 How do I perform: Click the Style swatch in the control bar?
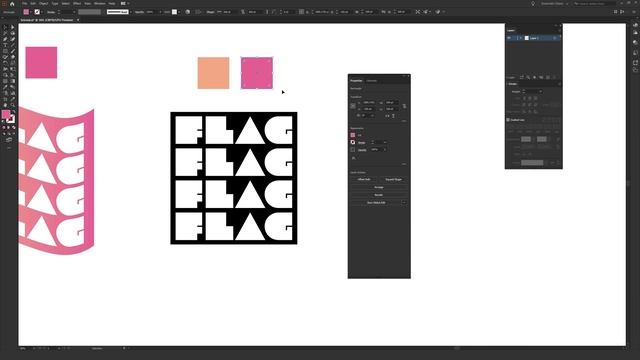pos(174,12)
